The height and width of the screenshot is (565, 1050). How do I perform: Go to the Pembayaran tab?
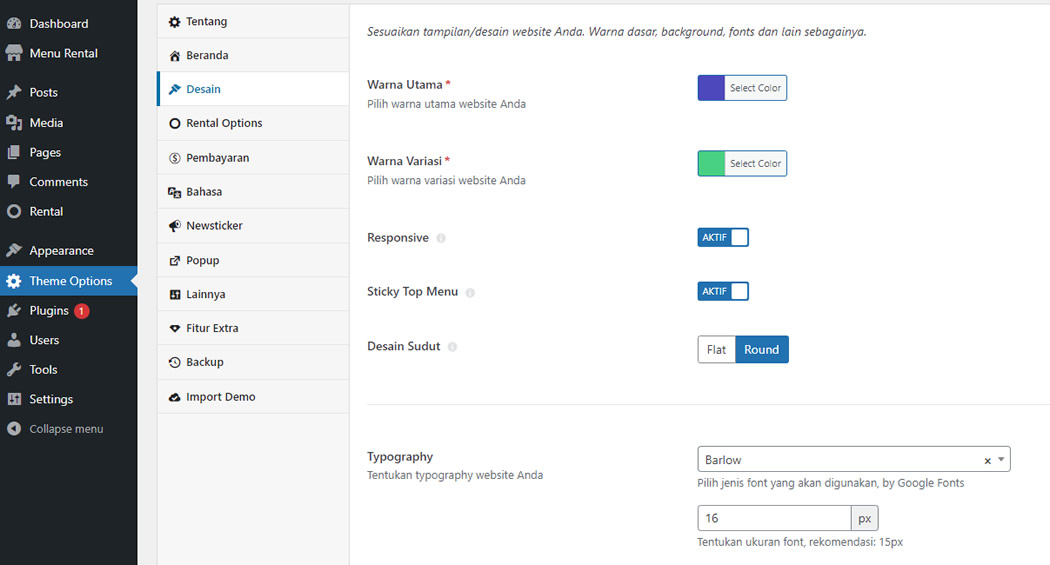point(253,158)
